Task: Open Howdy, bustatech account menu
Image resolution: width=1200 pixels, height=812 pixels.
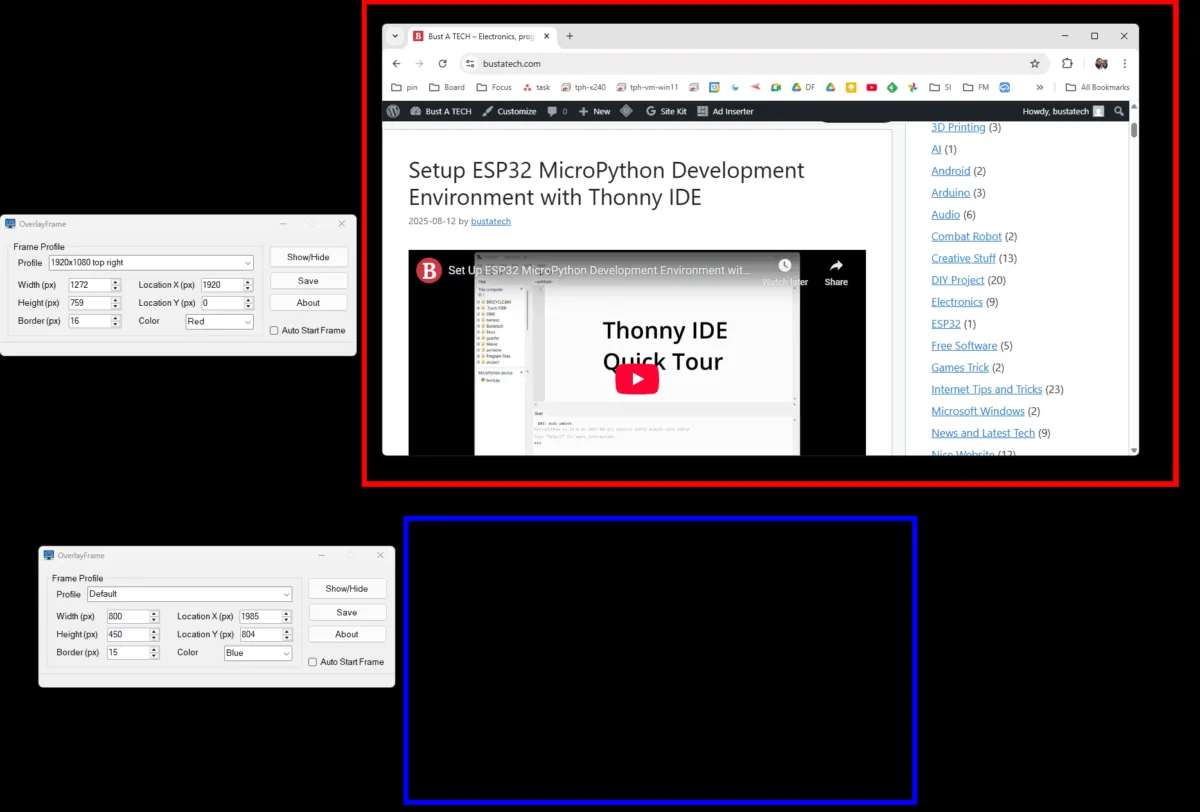Action: (x=1063, y=111)
